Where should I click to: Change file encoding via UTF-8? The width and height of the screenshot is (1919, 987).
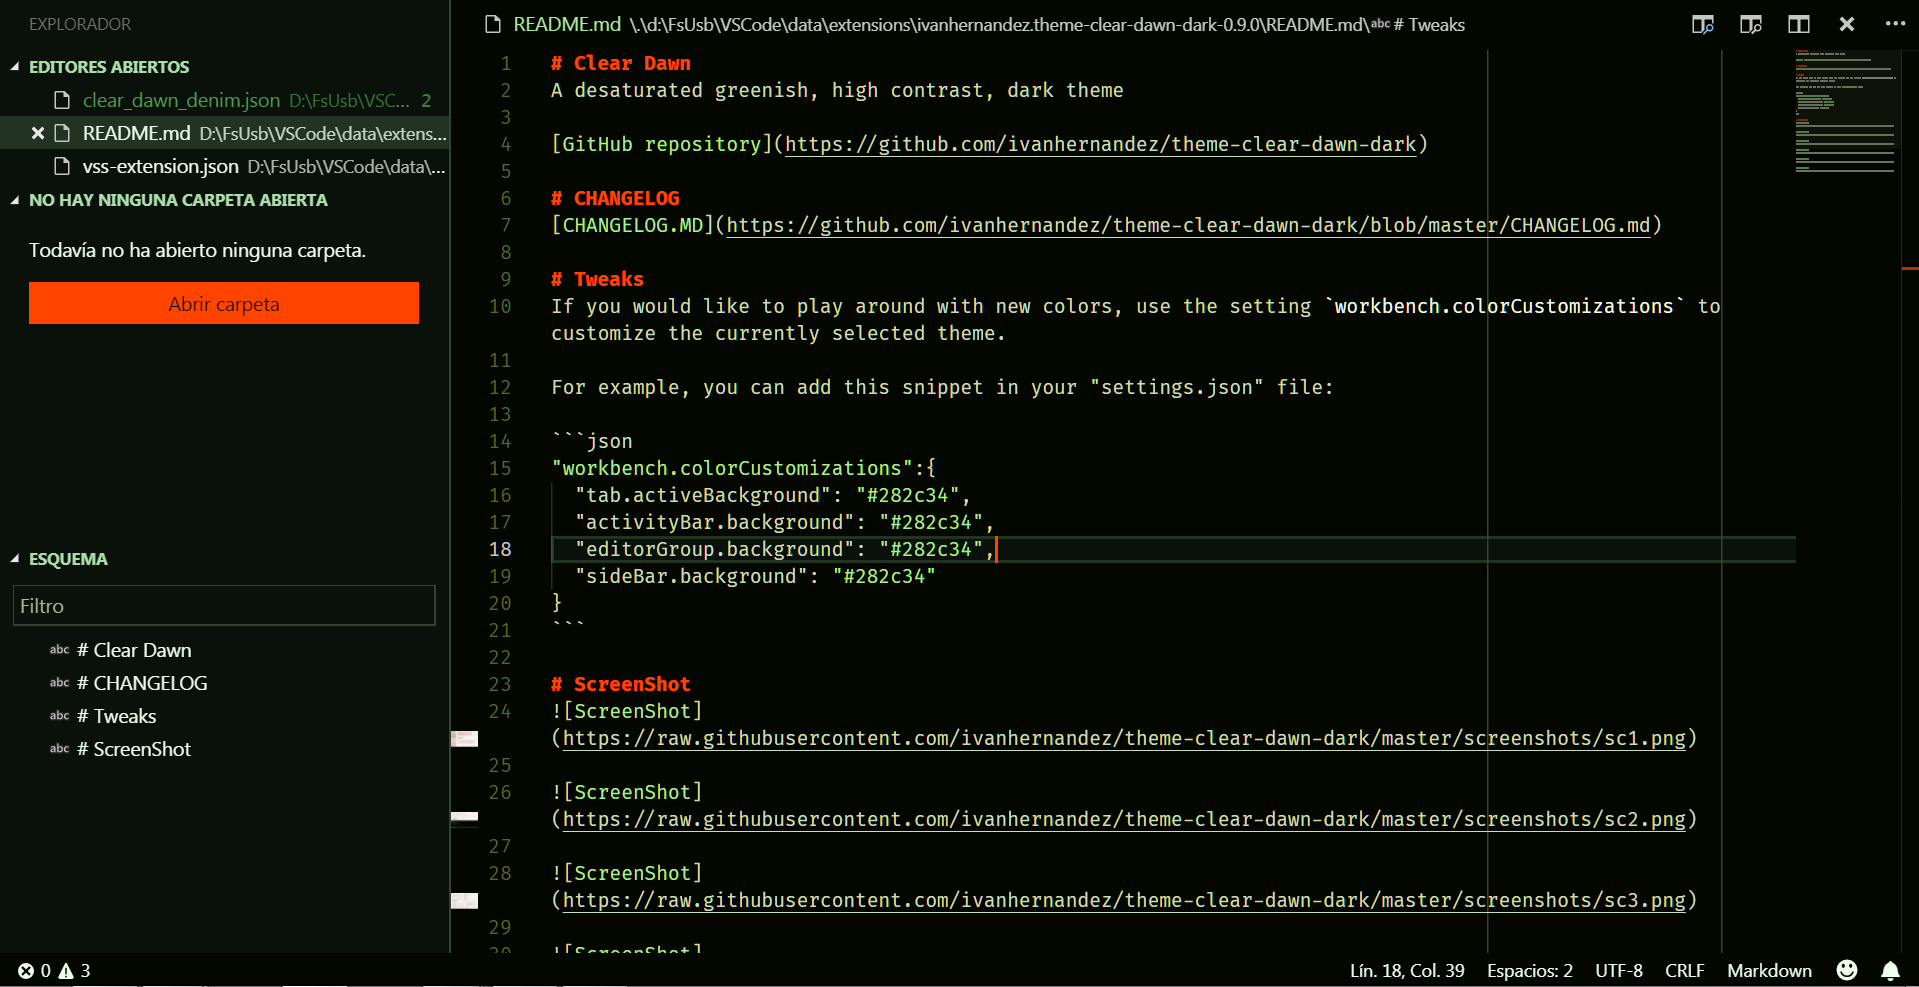point(1618,971)
